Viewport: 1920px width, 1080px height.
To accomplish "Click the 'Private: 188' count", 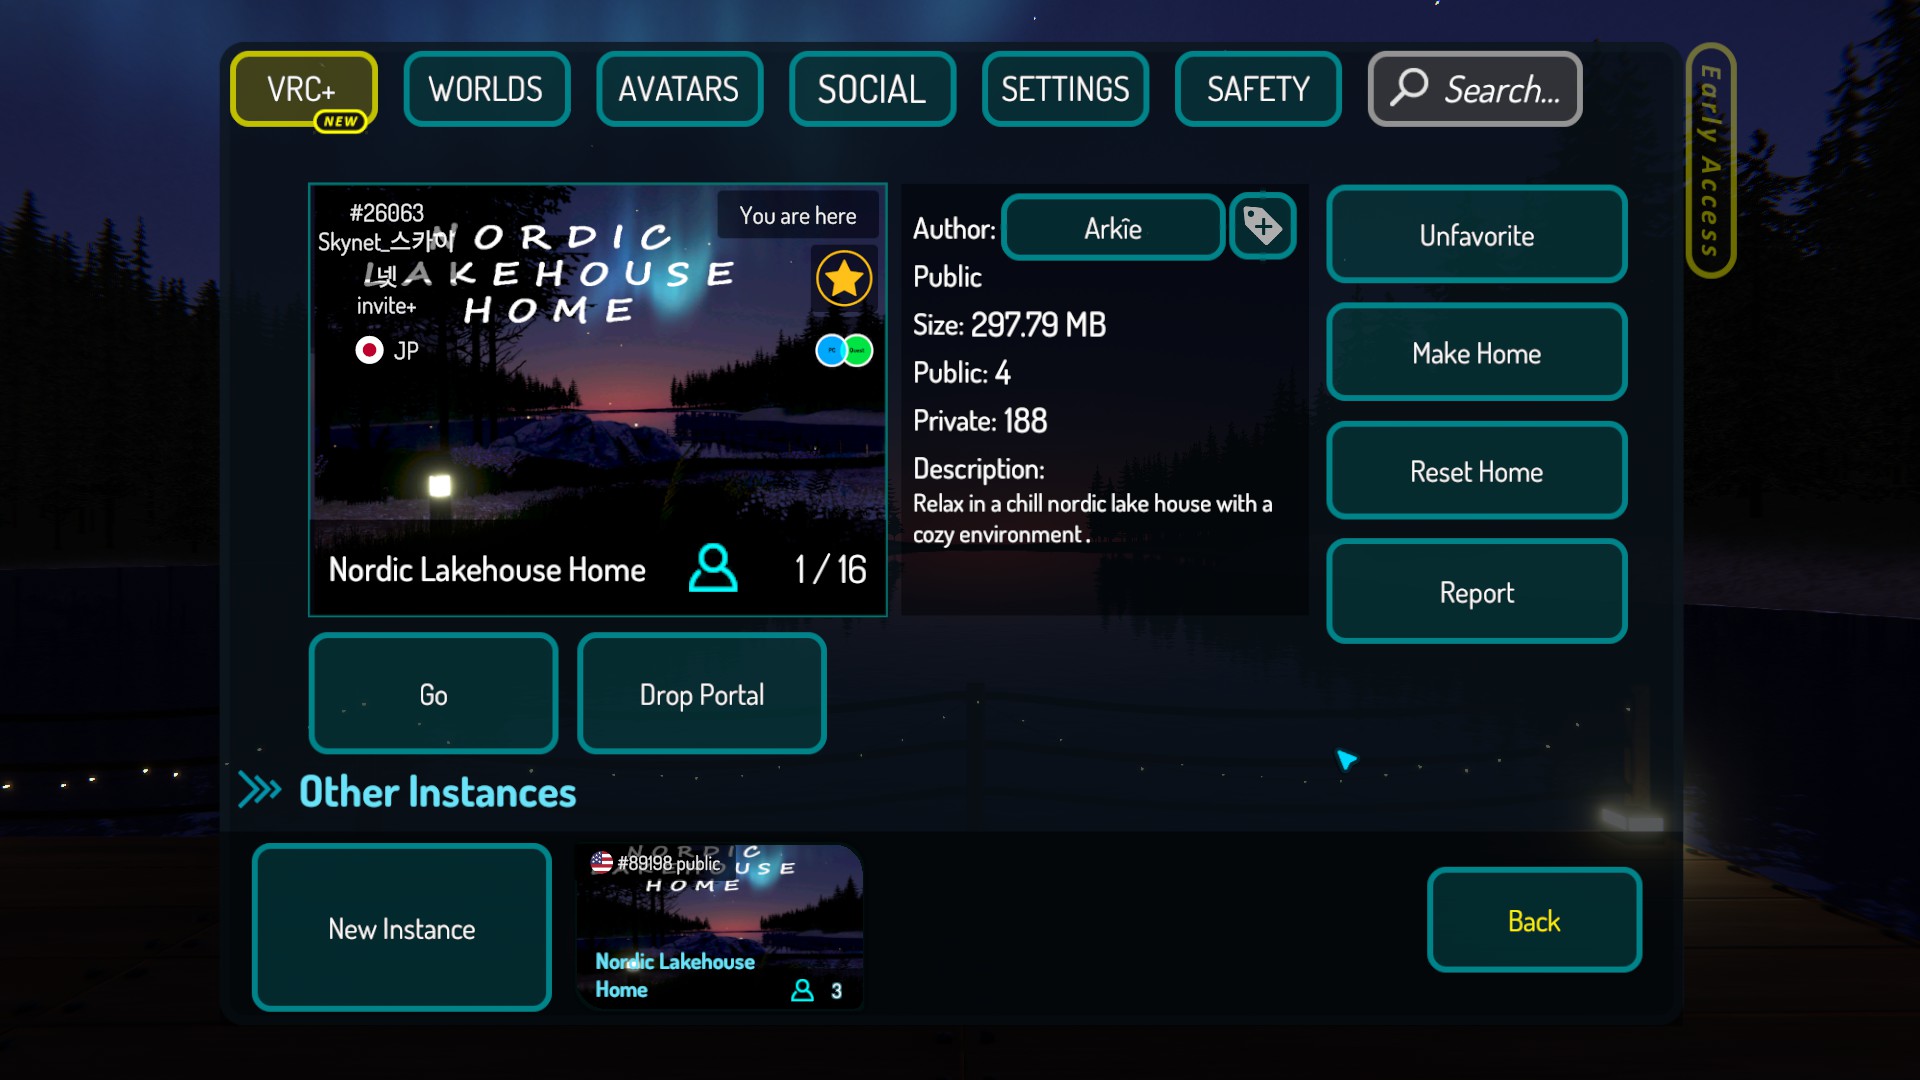I will pyautogui.click(x=980, y=421).
